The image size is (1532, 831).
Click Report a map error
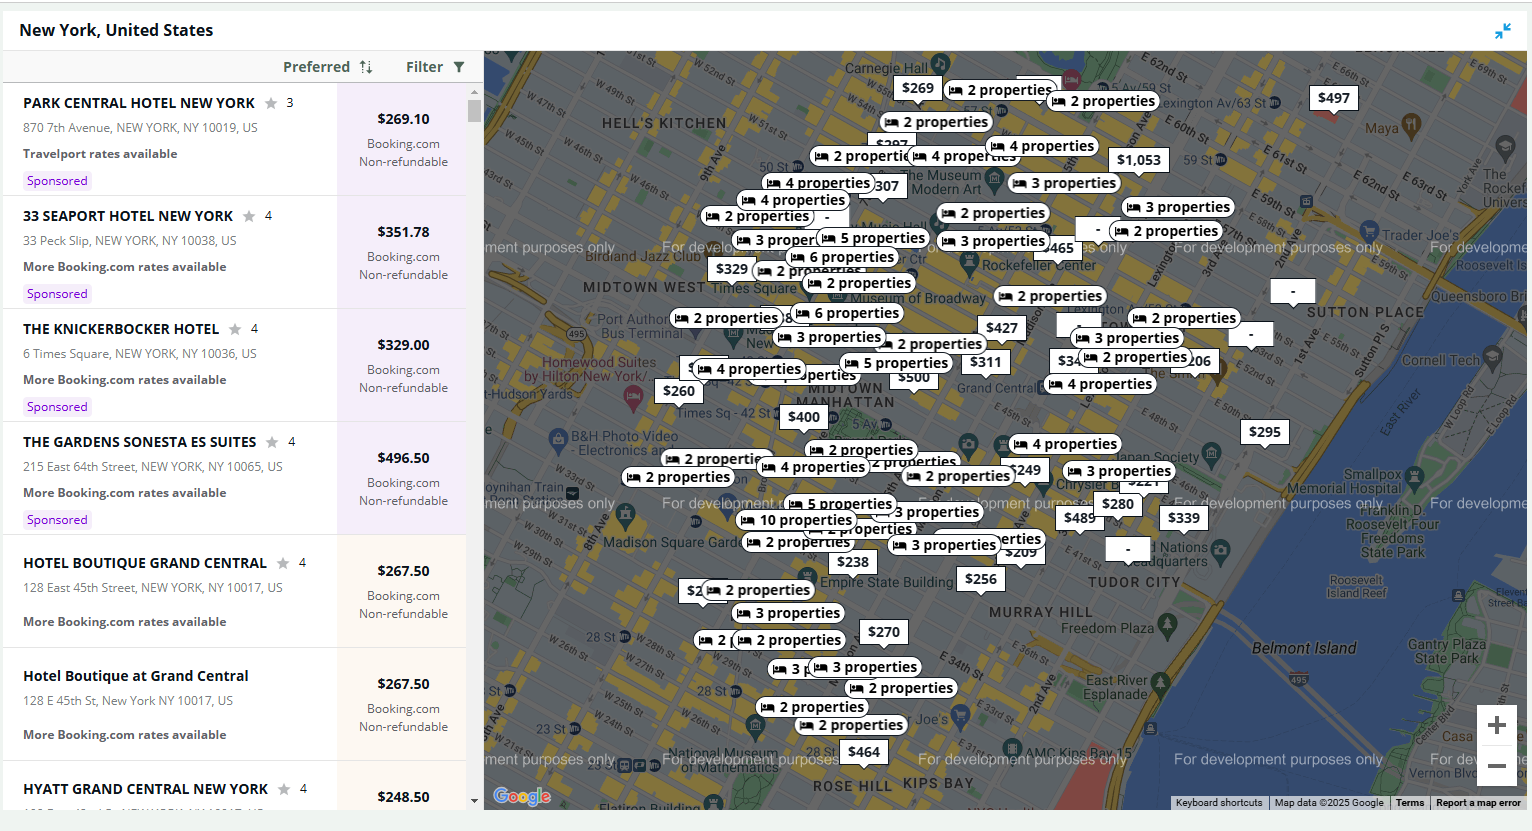1477,803
